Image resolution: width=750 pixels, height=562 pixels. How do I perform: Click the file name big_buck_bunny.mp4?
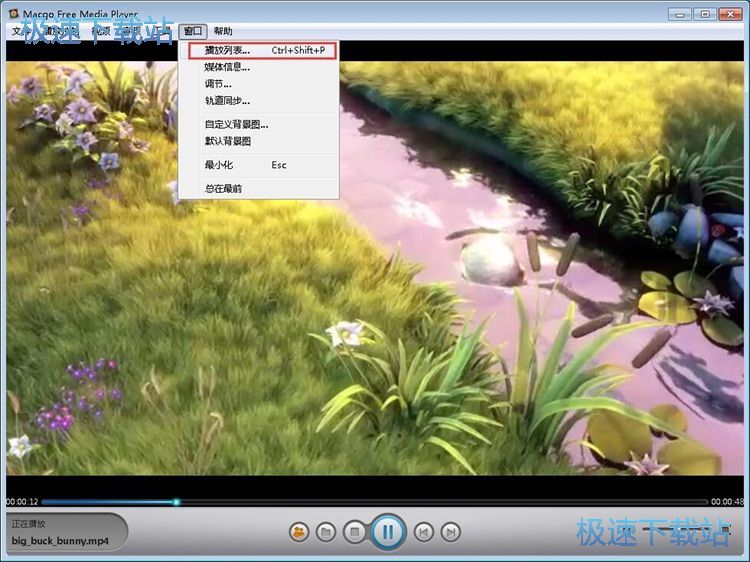60,541
